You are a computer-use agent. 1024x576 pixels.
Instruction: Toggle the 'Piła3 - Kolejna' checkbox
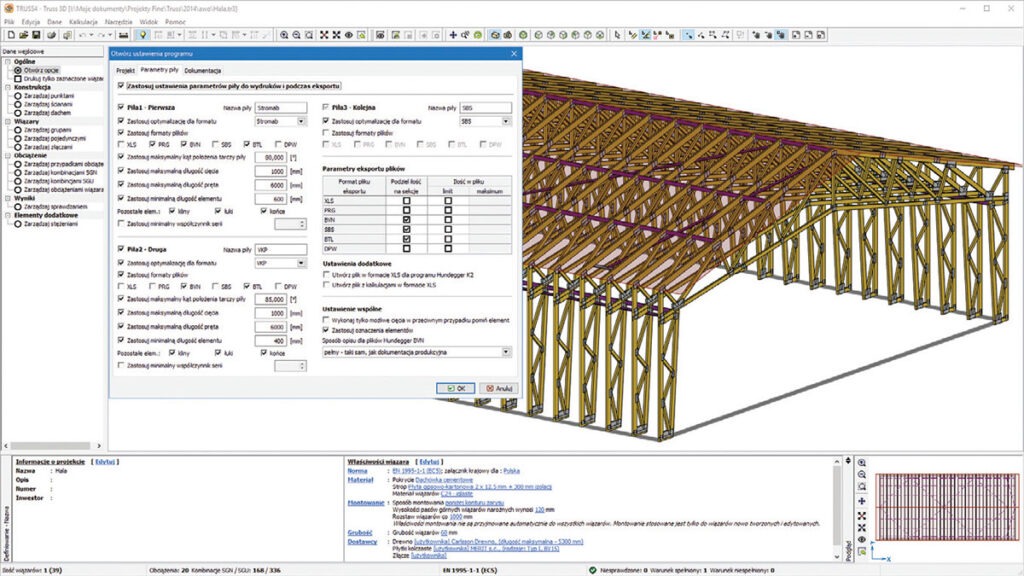(x=326, y=107)
